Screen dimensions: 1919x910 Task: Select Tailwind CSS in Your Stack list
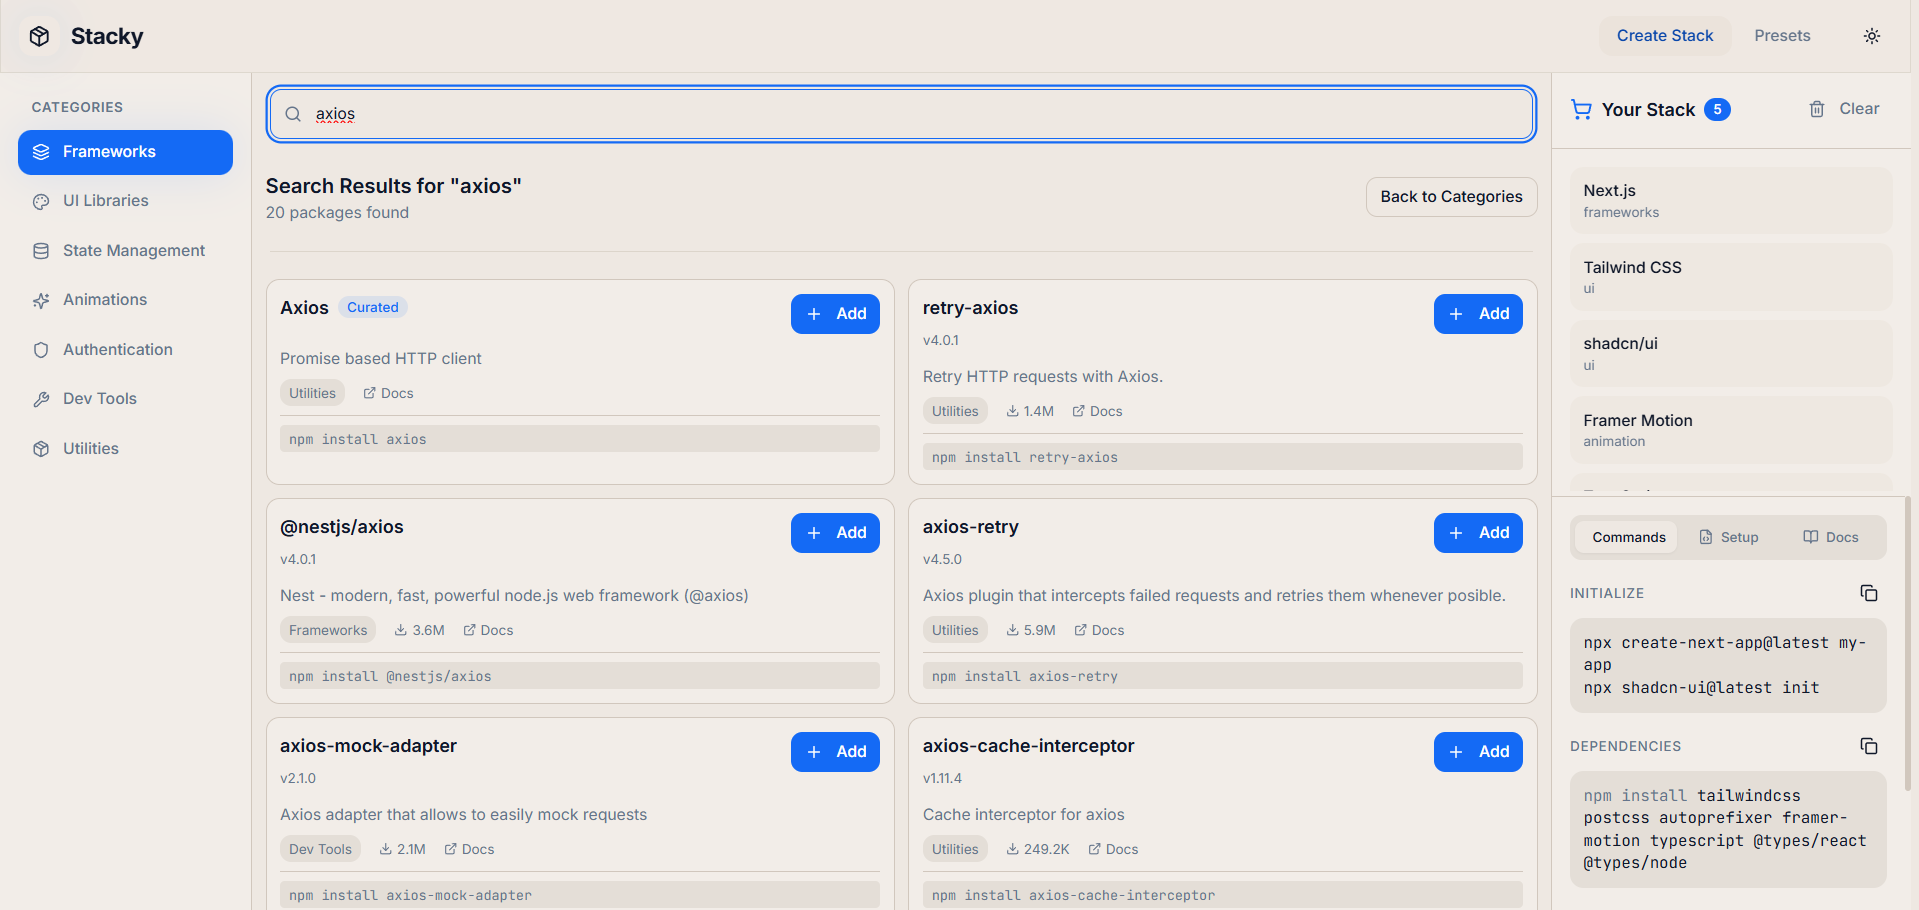pyautogui.click(x=1731, y=277)
